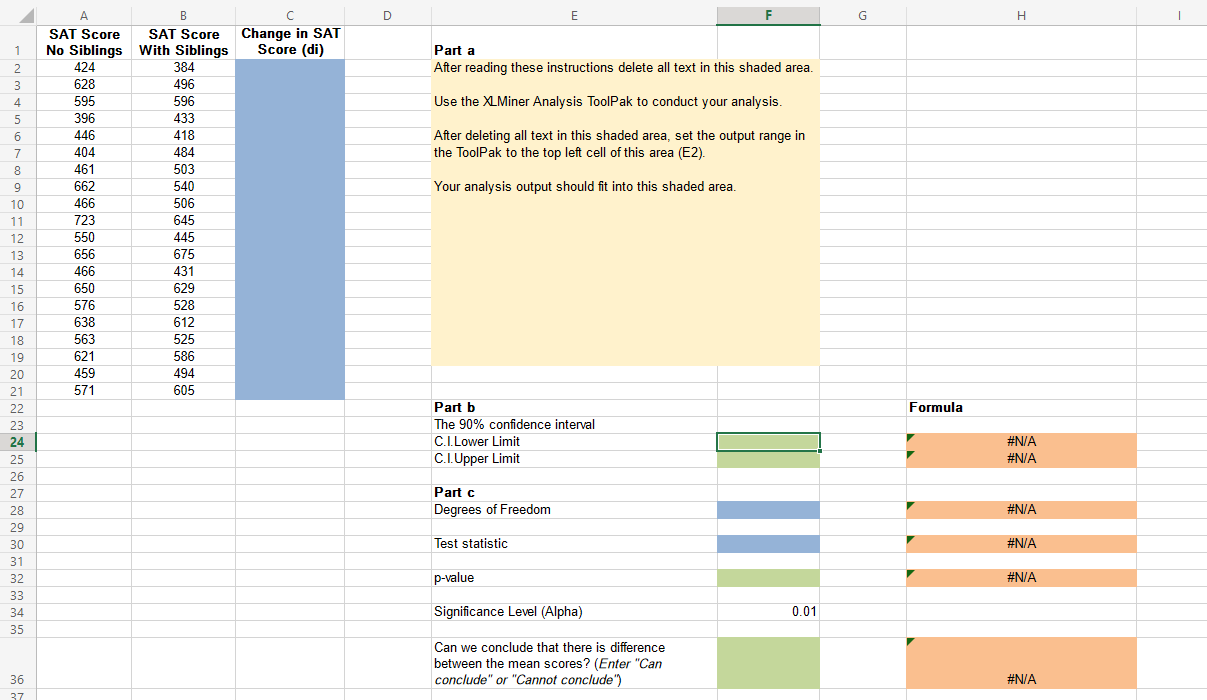
Task: Click blue cell C2 beside 384
Action: (x=290, y=68)
